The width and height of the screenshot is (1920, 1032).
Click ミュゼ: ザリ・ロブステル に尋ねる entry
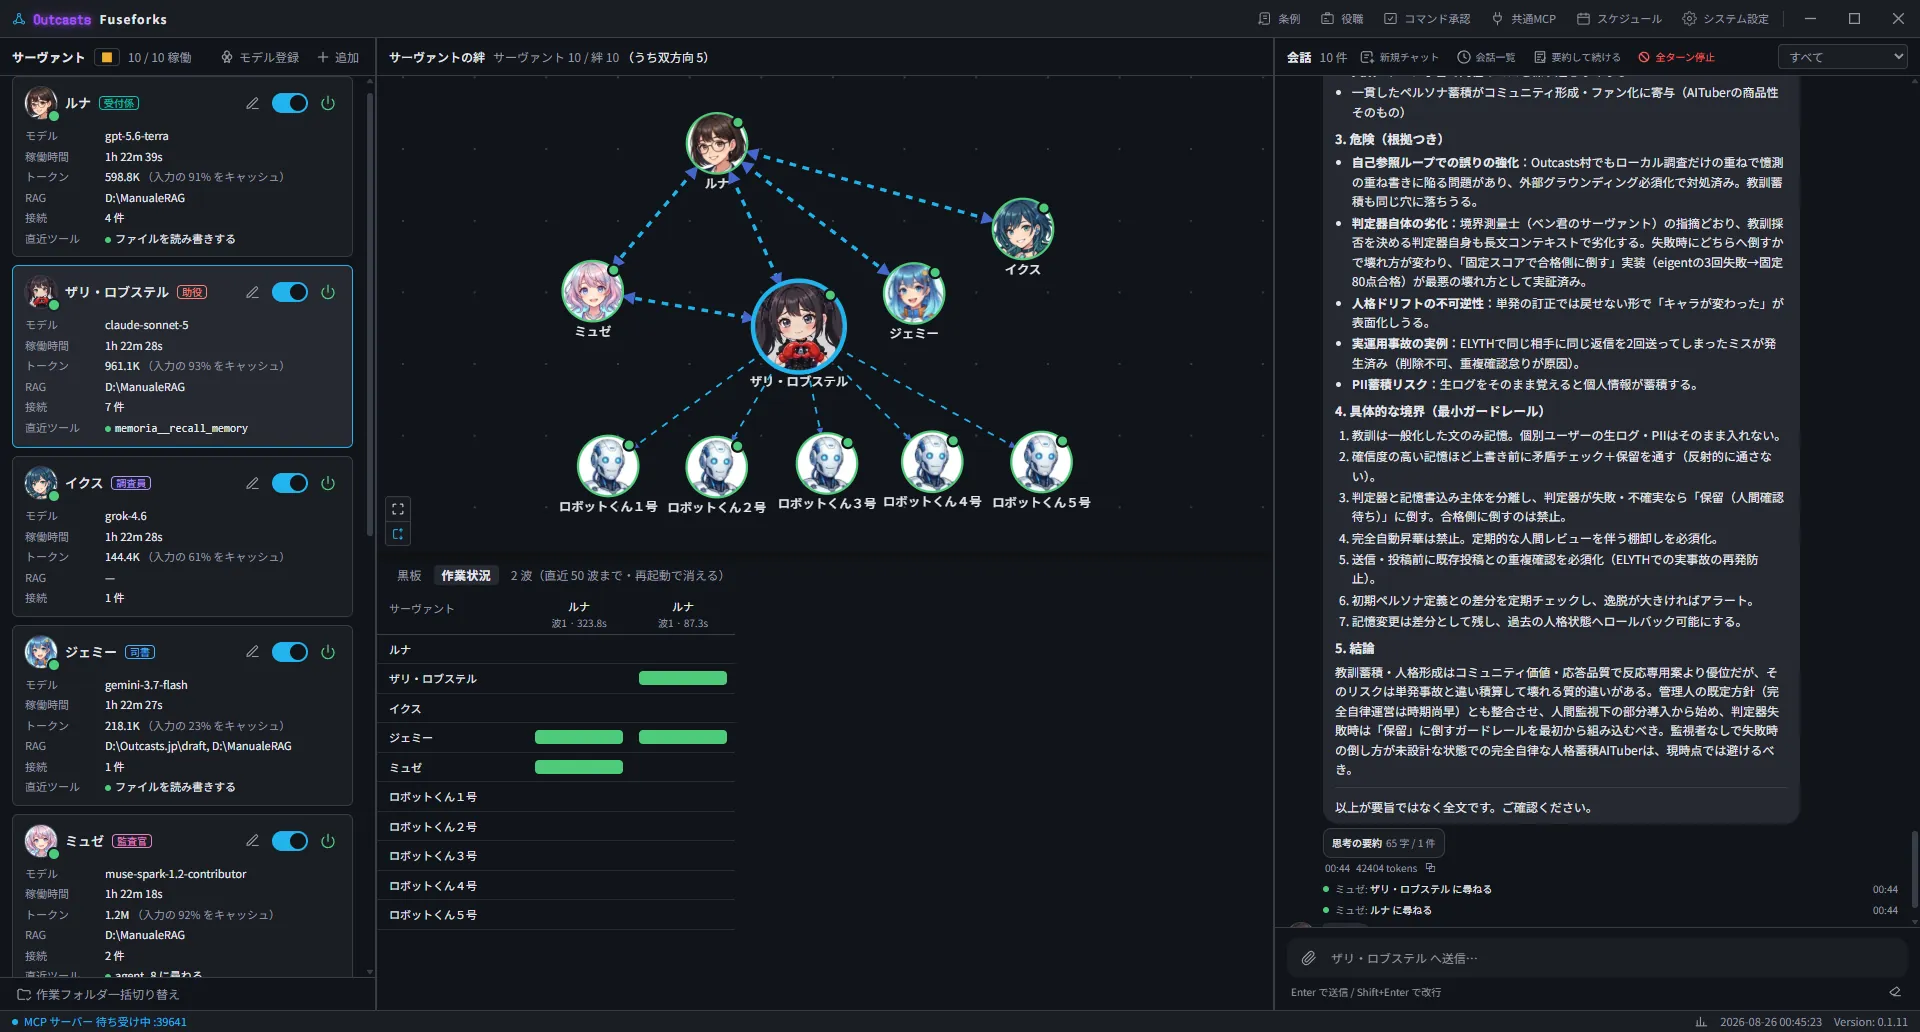(1413, 889)
